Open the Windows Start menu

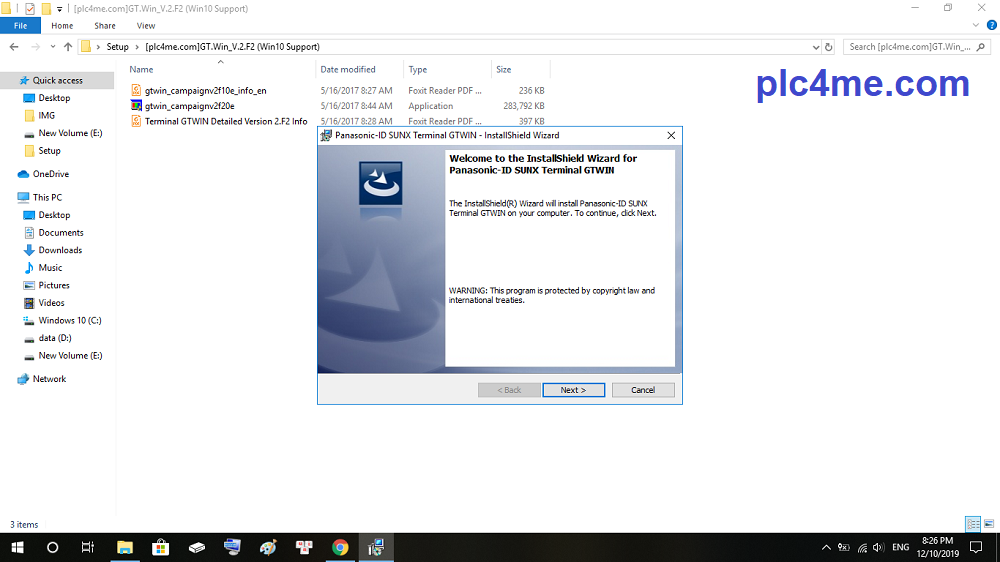pyautogui.click(x=17, y=547)
